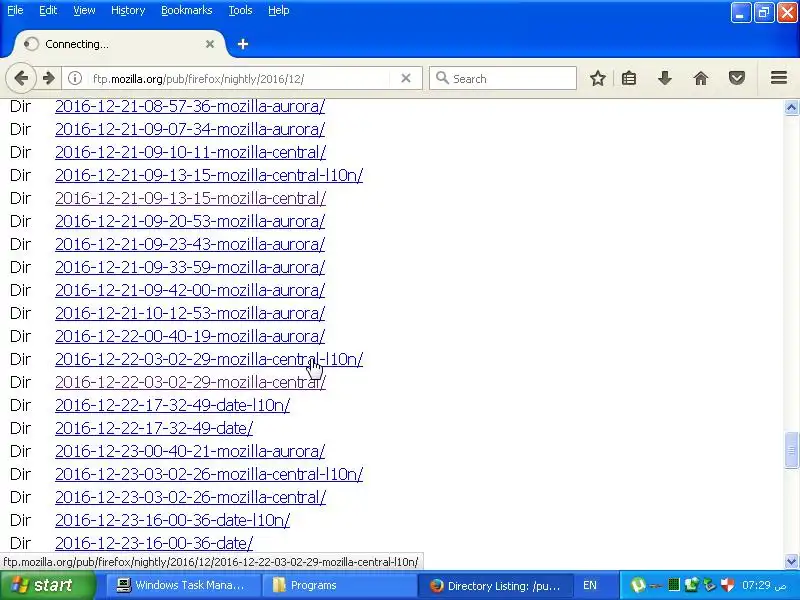Open a new tab with plus button

coord(243,44)
